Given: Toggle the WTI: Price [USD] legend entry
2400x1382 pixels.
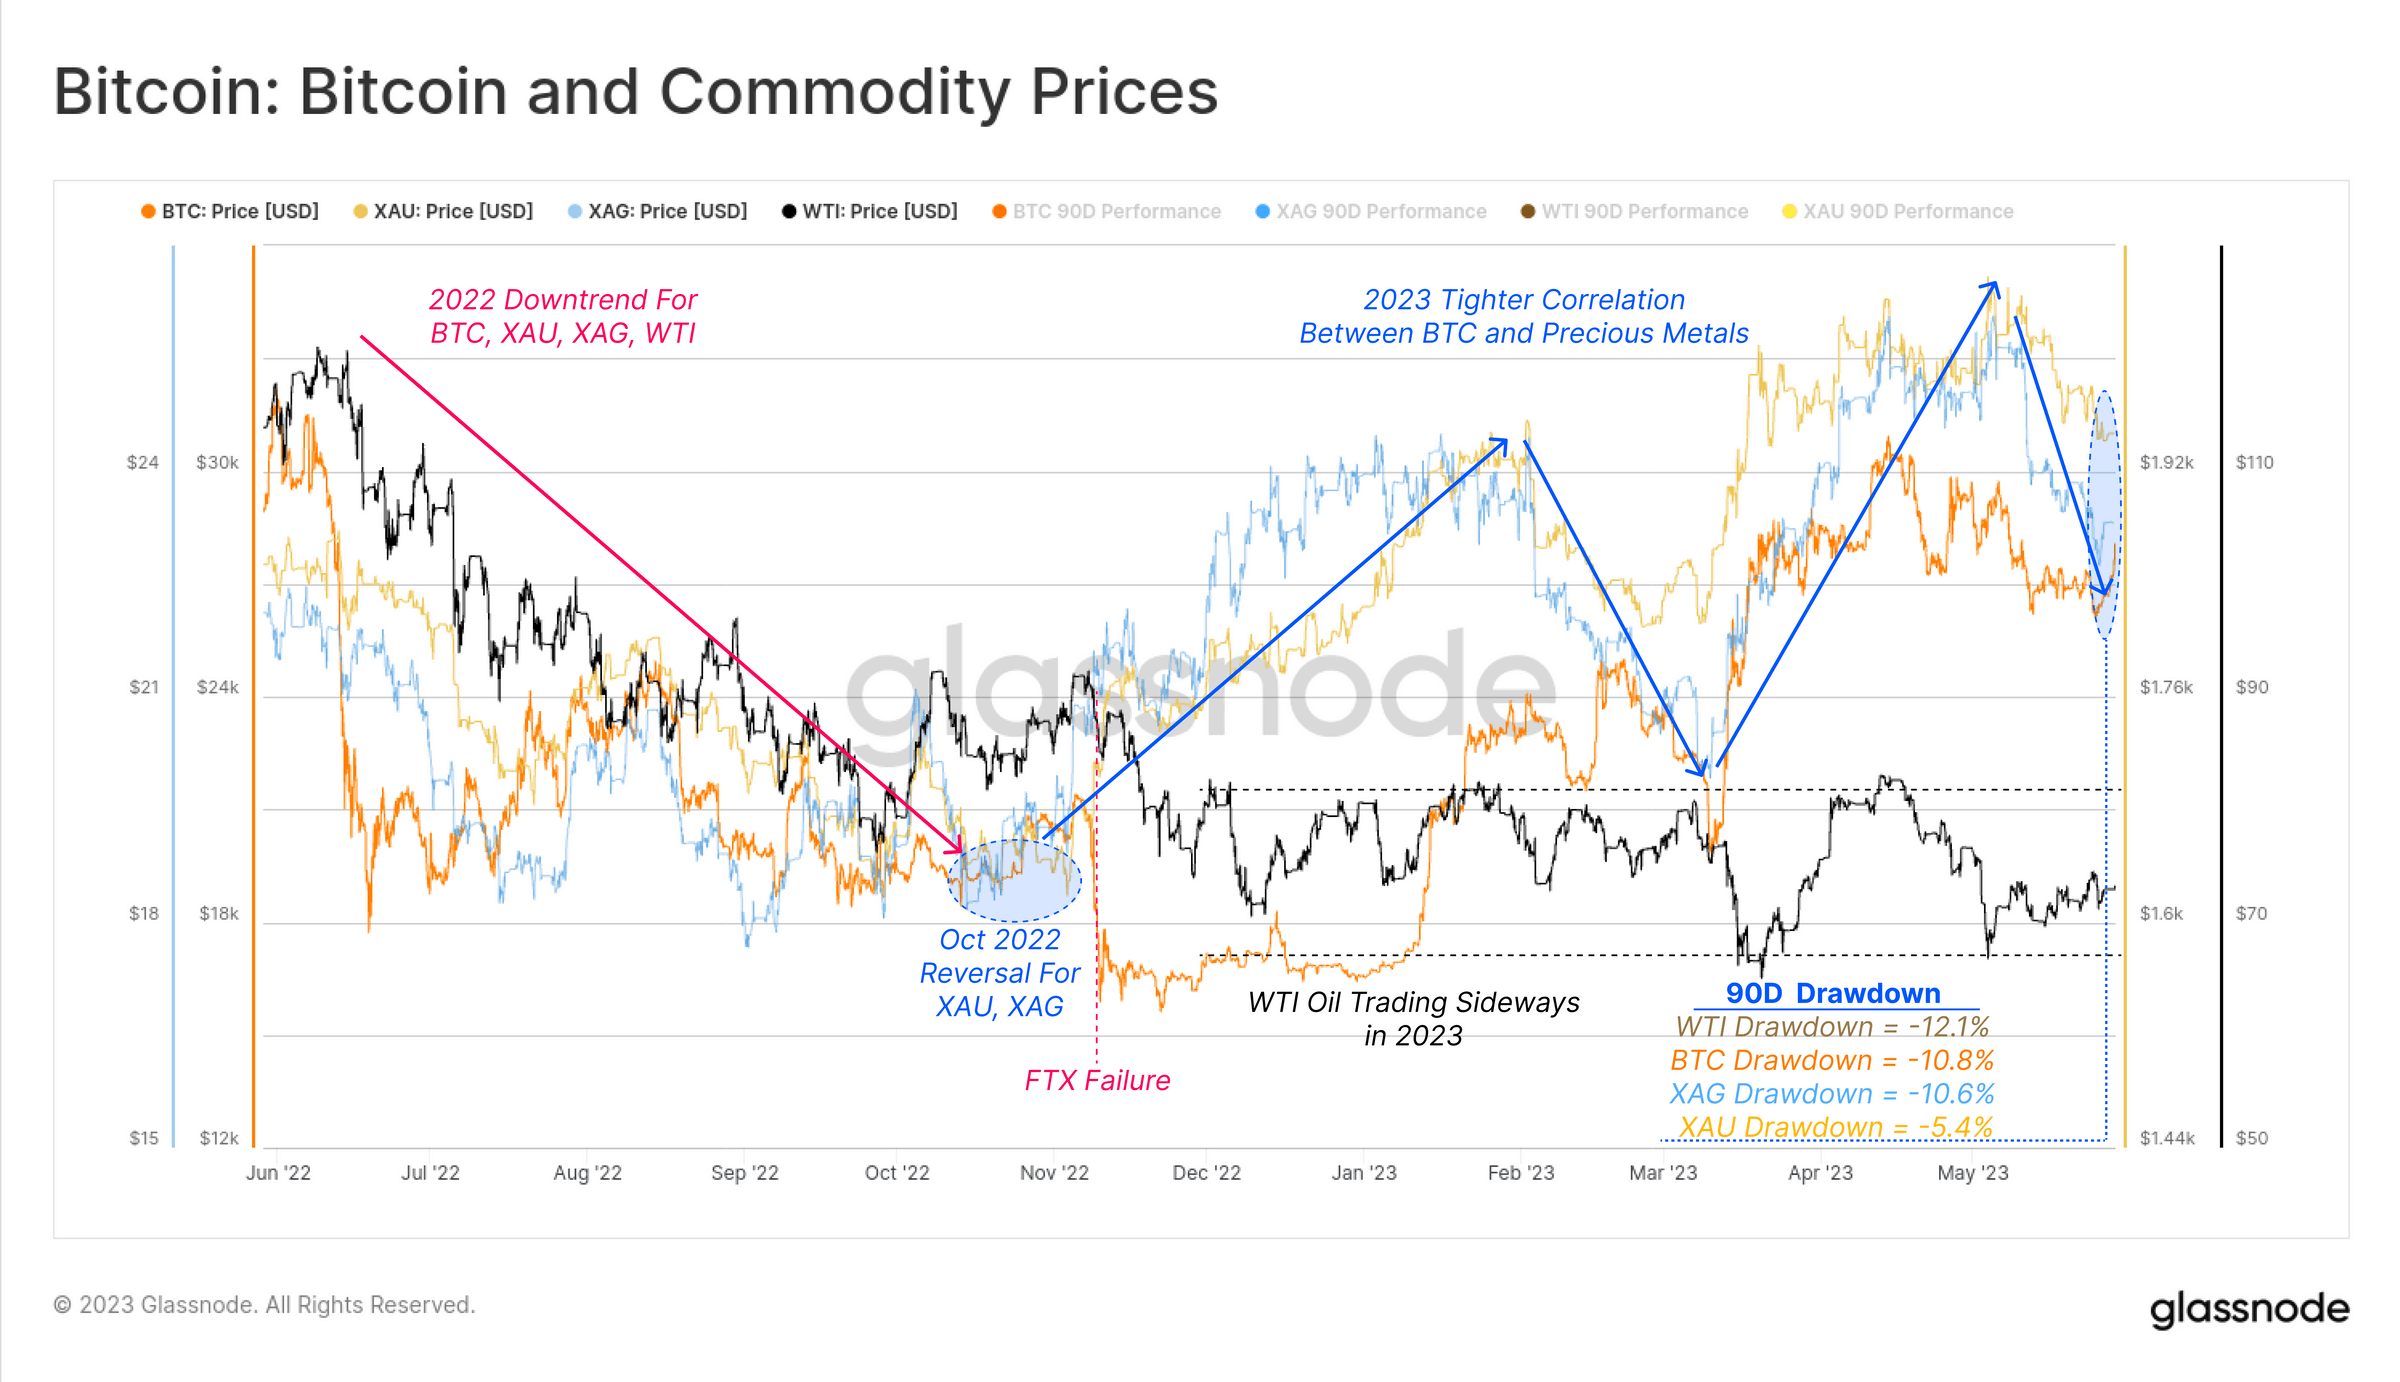Looking at the screenshot, I should pyautogui.click(x=869, y=211).
